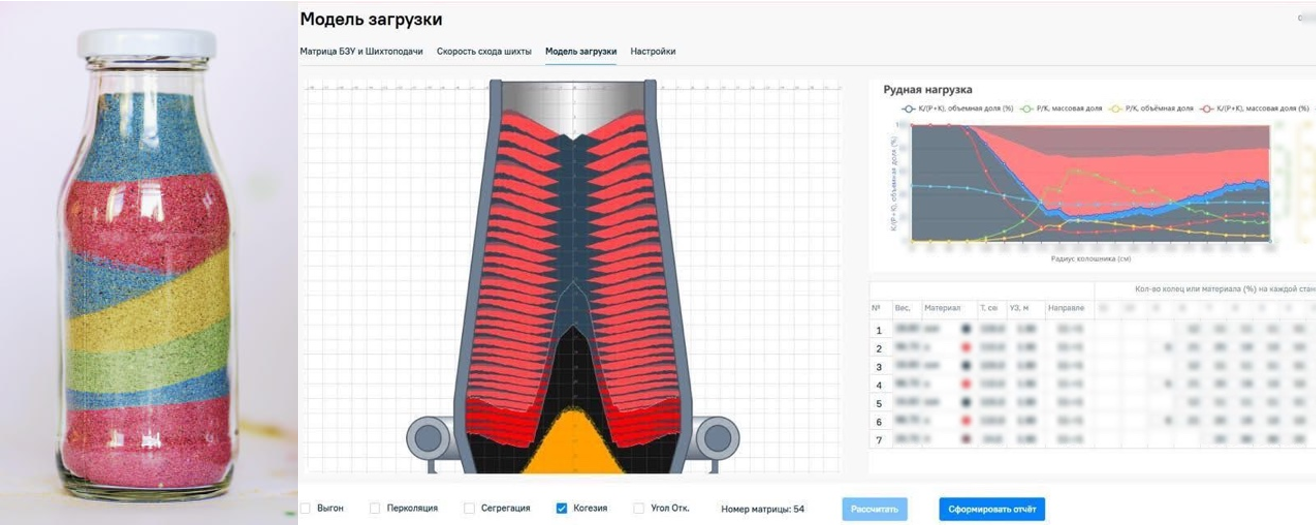The height and width of the screenshot is (527, 1316).
Task: Select row 5 in the loading table
Action: coord(878,403)
